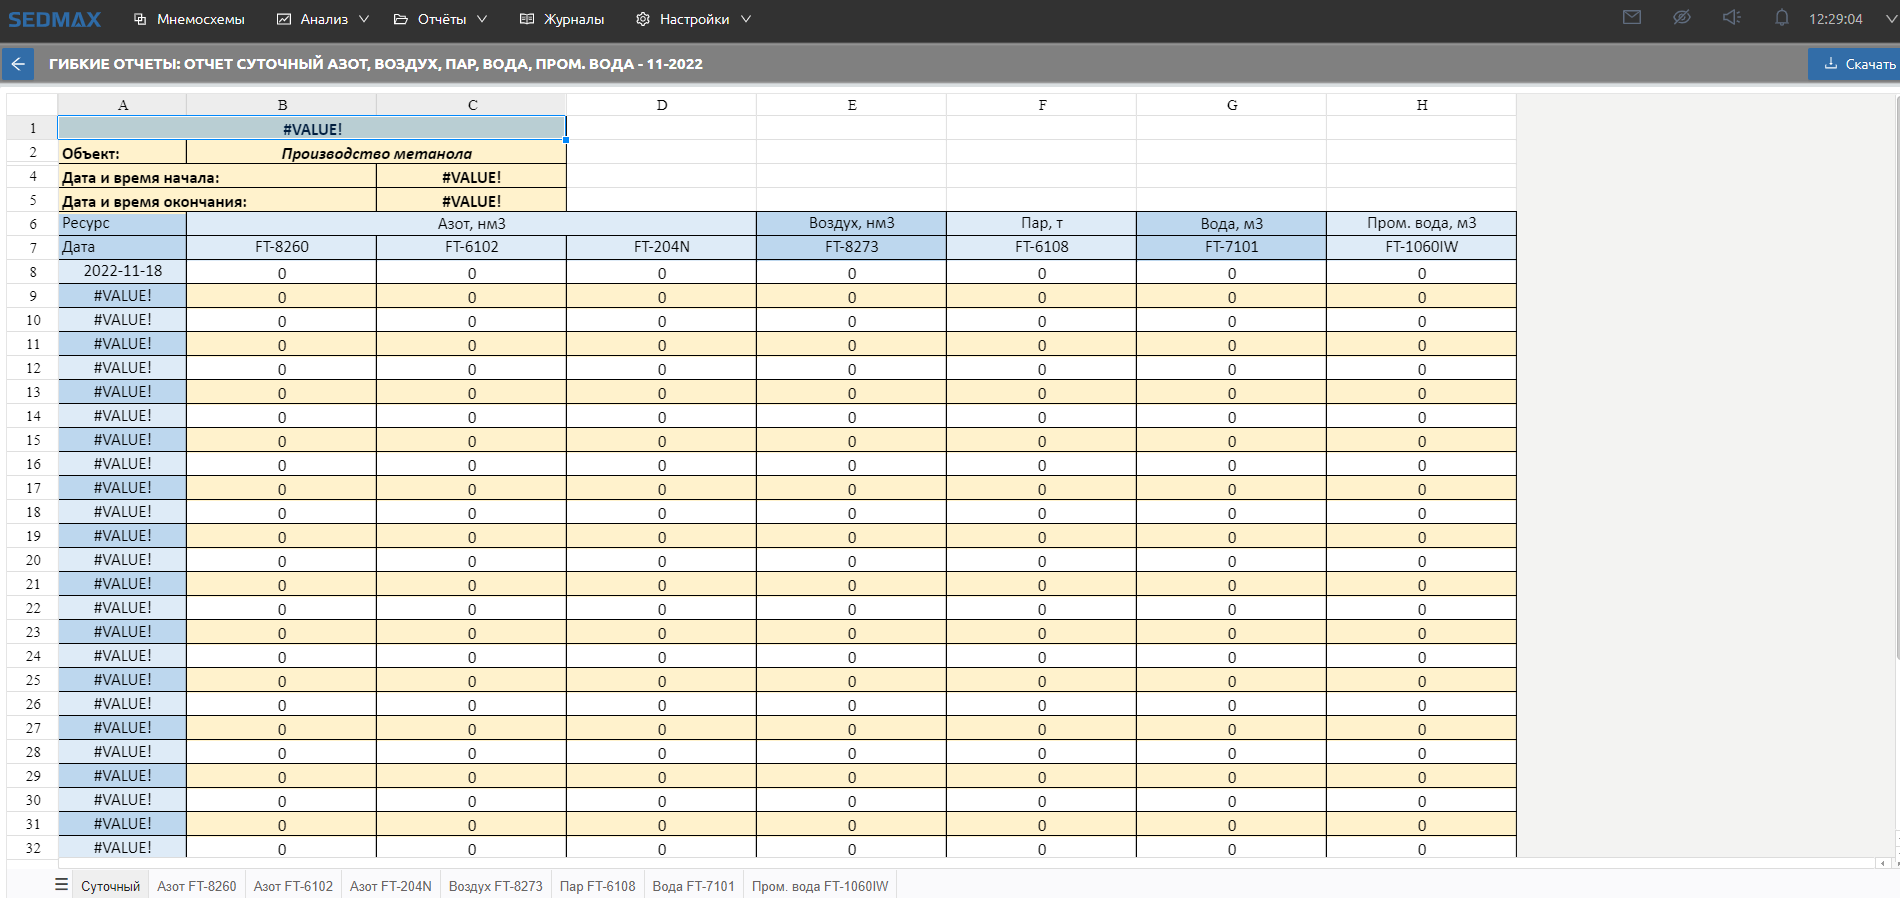Select column D header
Viewport: 1900px width, 898px height.
pyautogui.click(x=661, y=105)
